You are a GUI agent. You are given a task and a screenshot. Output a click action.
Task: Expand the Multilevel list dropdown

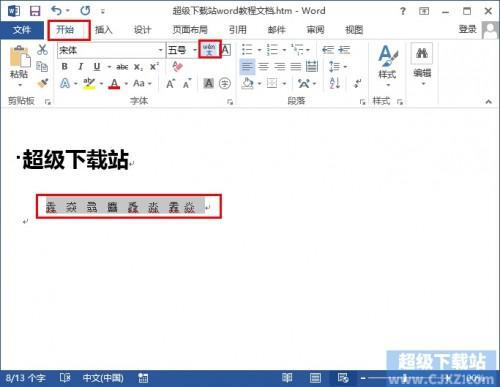coord(308,50)
